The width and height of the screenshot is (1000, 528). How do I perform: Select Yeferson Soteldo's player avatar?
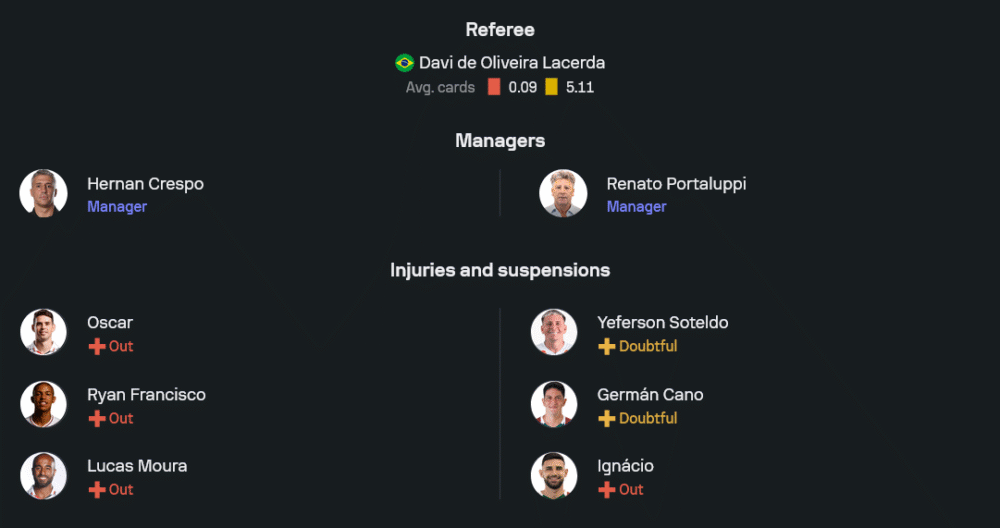click(x=553, y=333)
